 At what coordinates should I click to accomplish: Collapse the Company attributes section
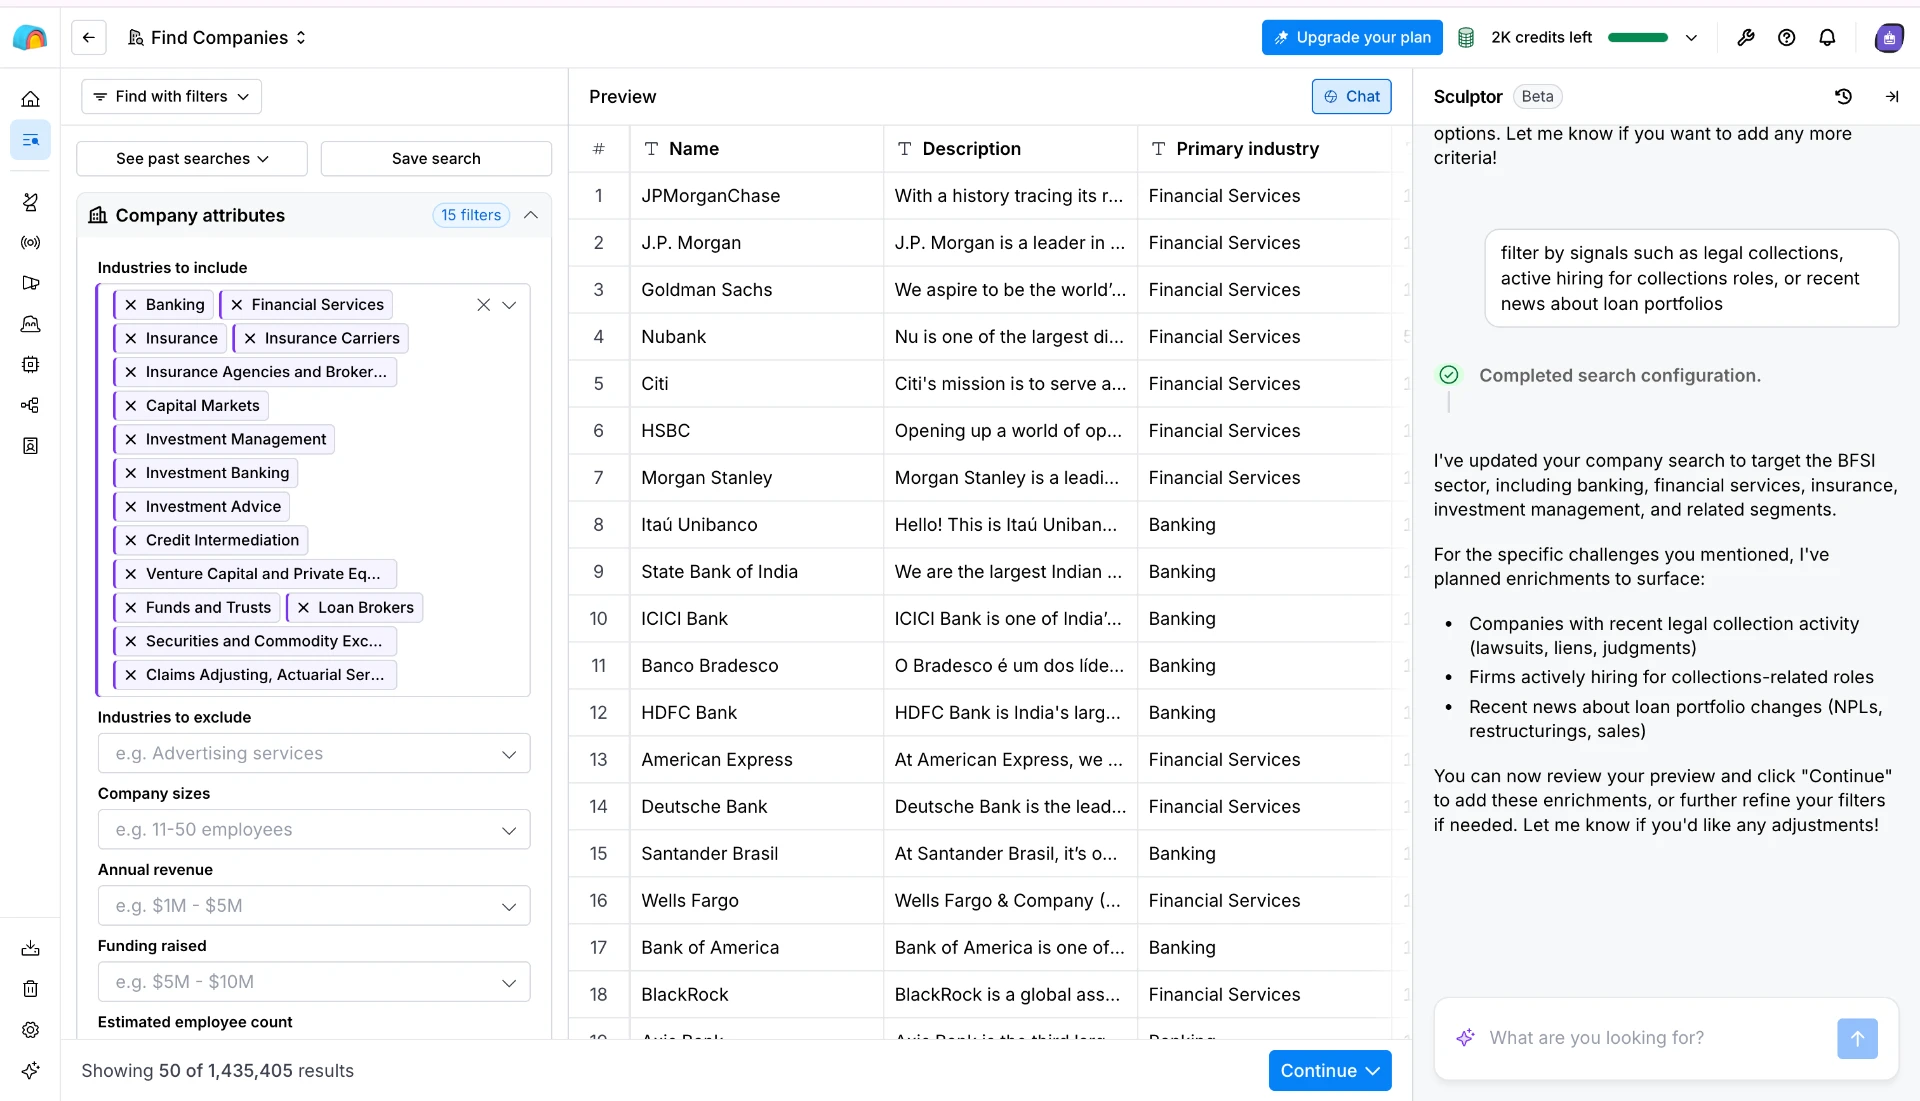tap(531, 216)
